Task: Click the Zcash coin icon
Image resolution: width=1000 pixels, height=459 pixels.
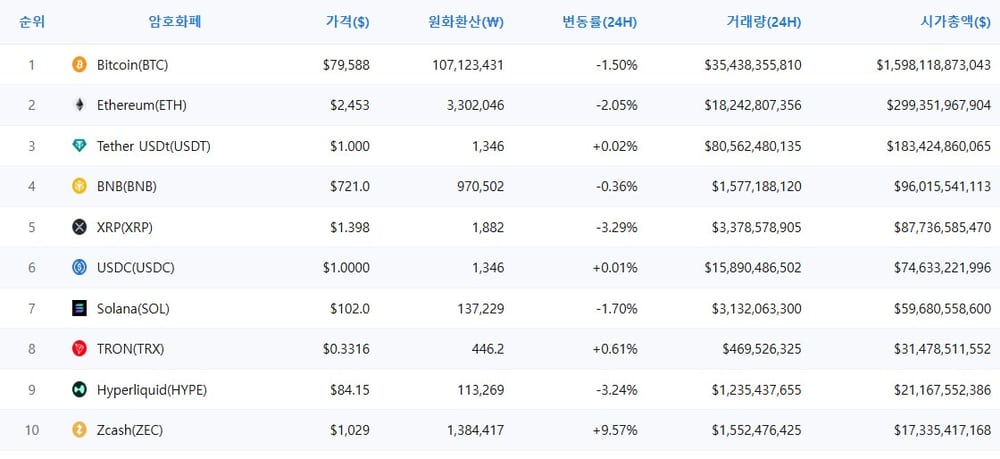Action: tap(79, 430)
